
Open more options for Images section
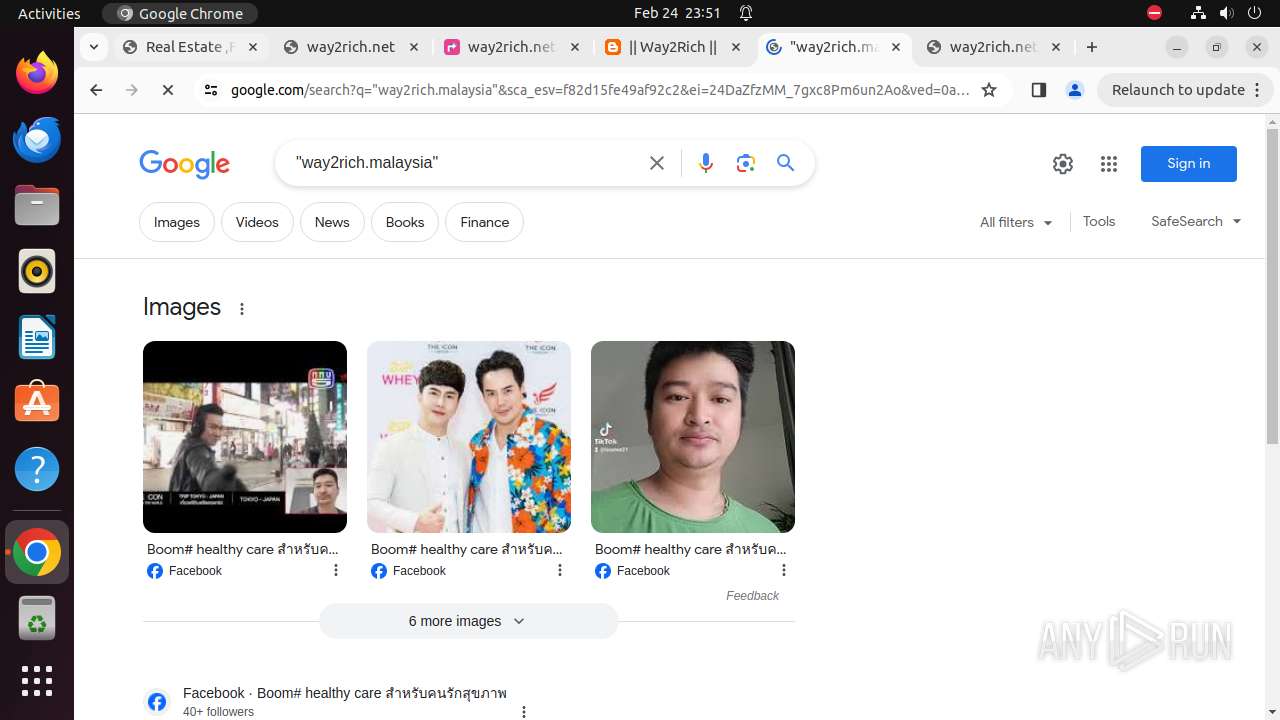(x=242, y=309)
